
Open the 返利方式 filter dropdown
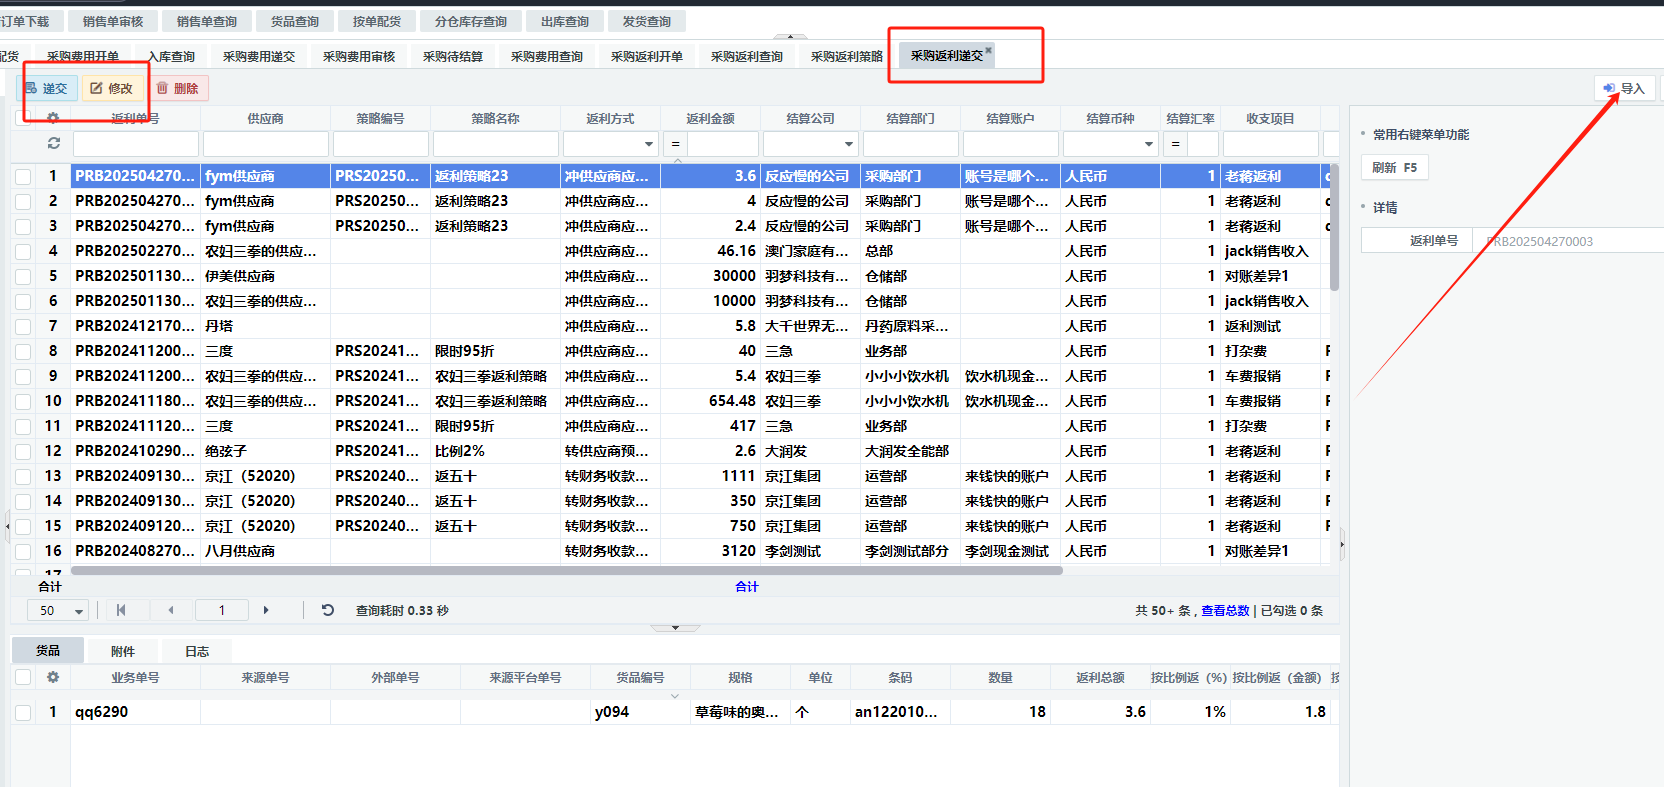point(648,144)
